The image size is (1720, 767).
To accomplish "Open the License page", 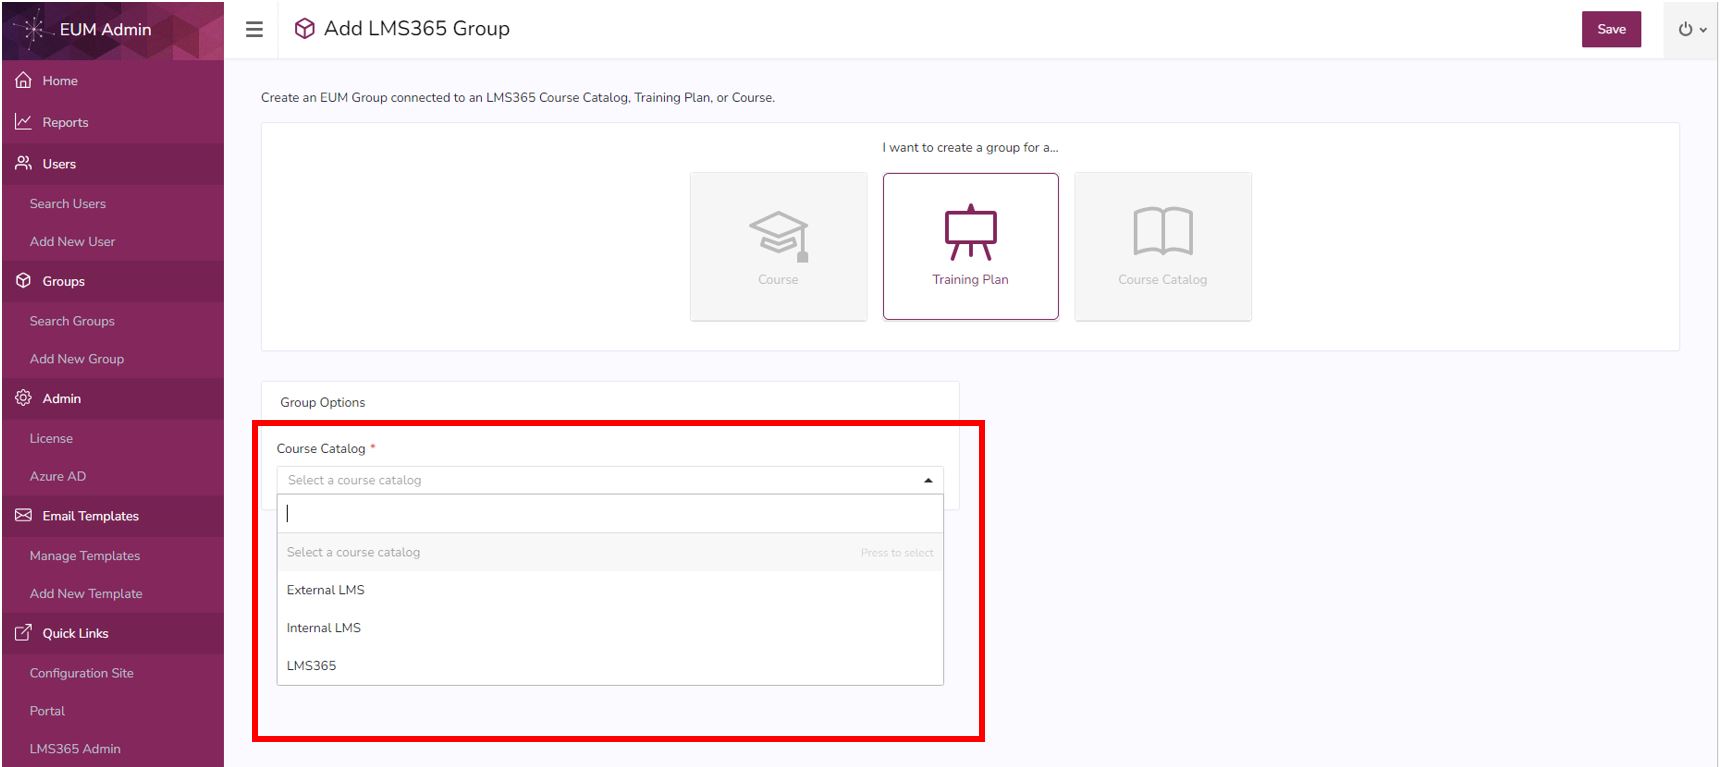I will pyautogui.click(x=51, y=438).
